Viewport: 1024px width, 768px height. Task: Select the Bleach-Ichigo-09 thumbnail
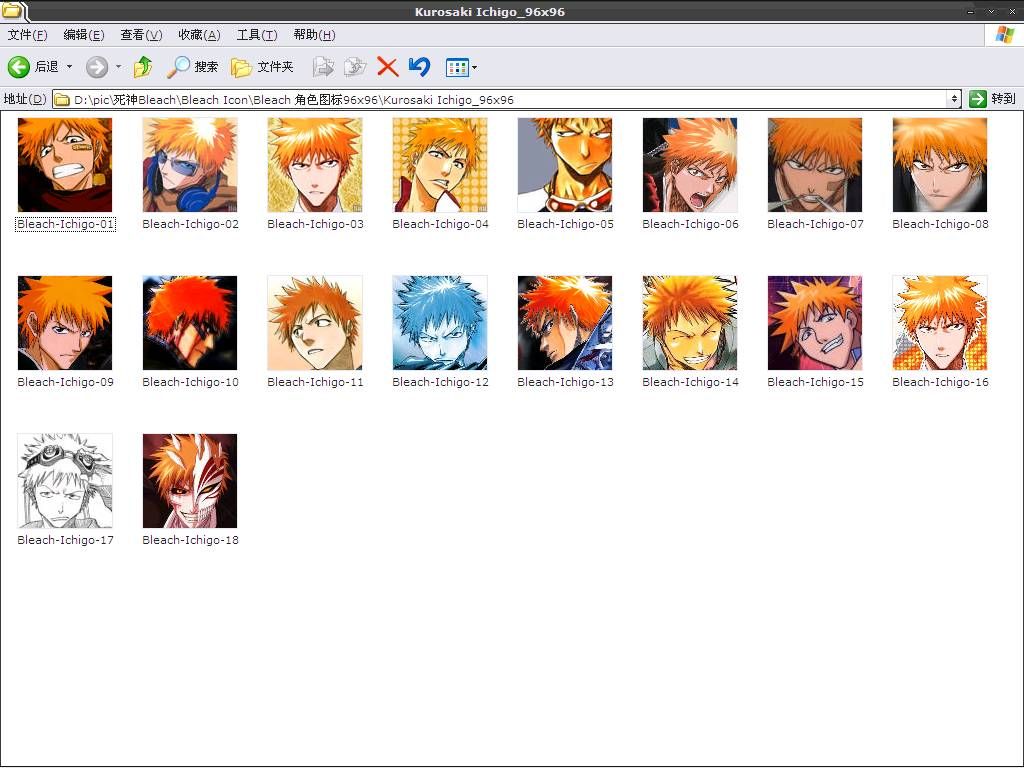[x=65, y=323]
